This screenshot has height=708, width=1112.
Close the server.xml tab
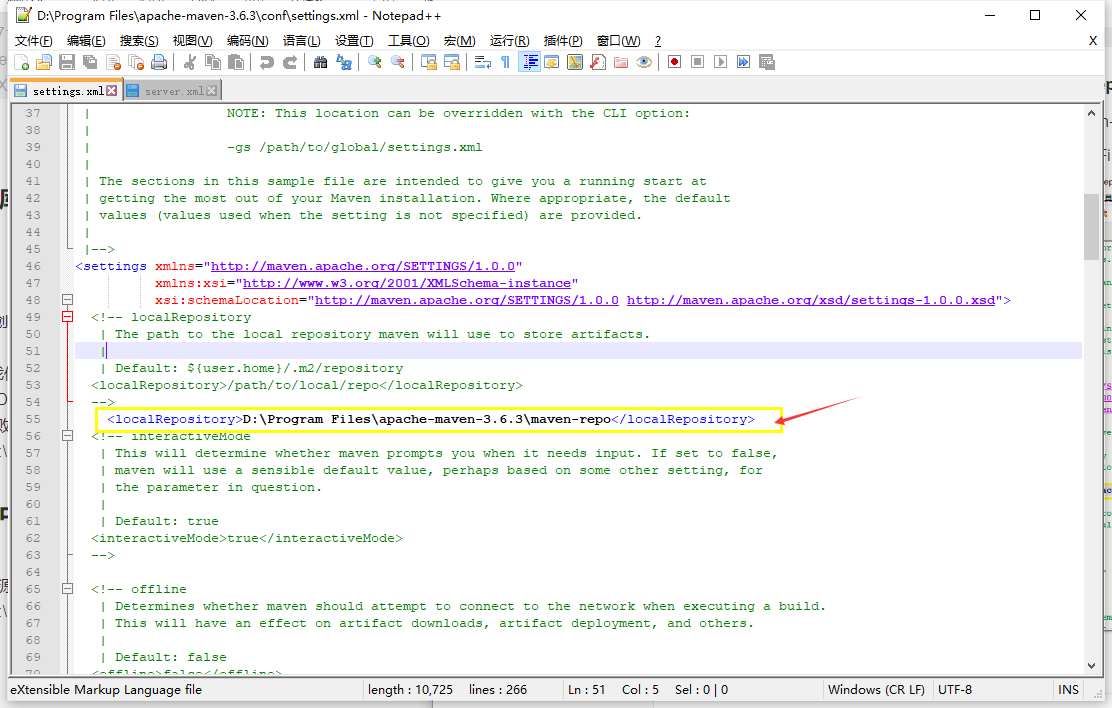(211, 92)
